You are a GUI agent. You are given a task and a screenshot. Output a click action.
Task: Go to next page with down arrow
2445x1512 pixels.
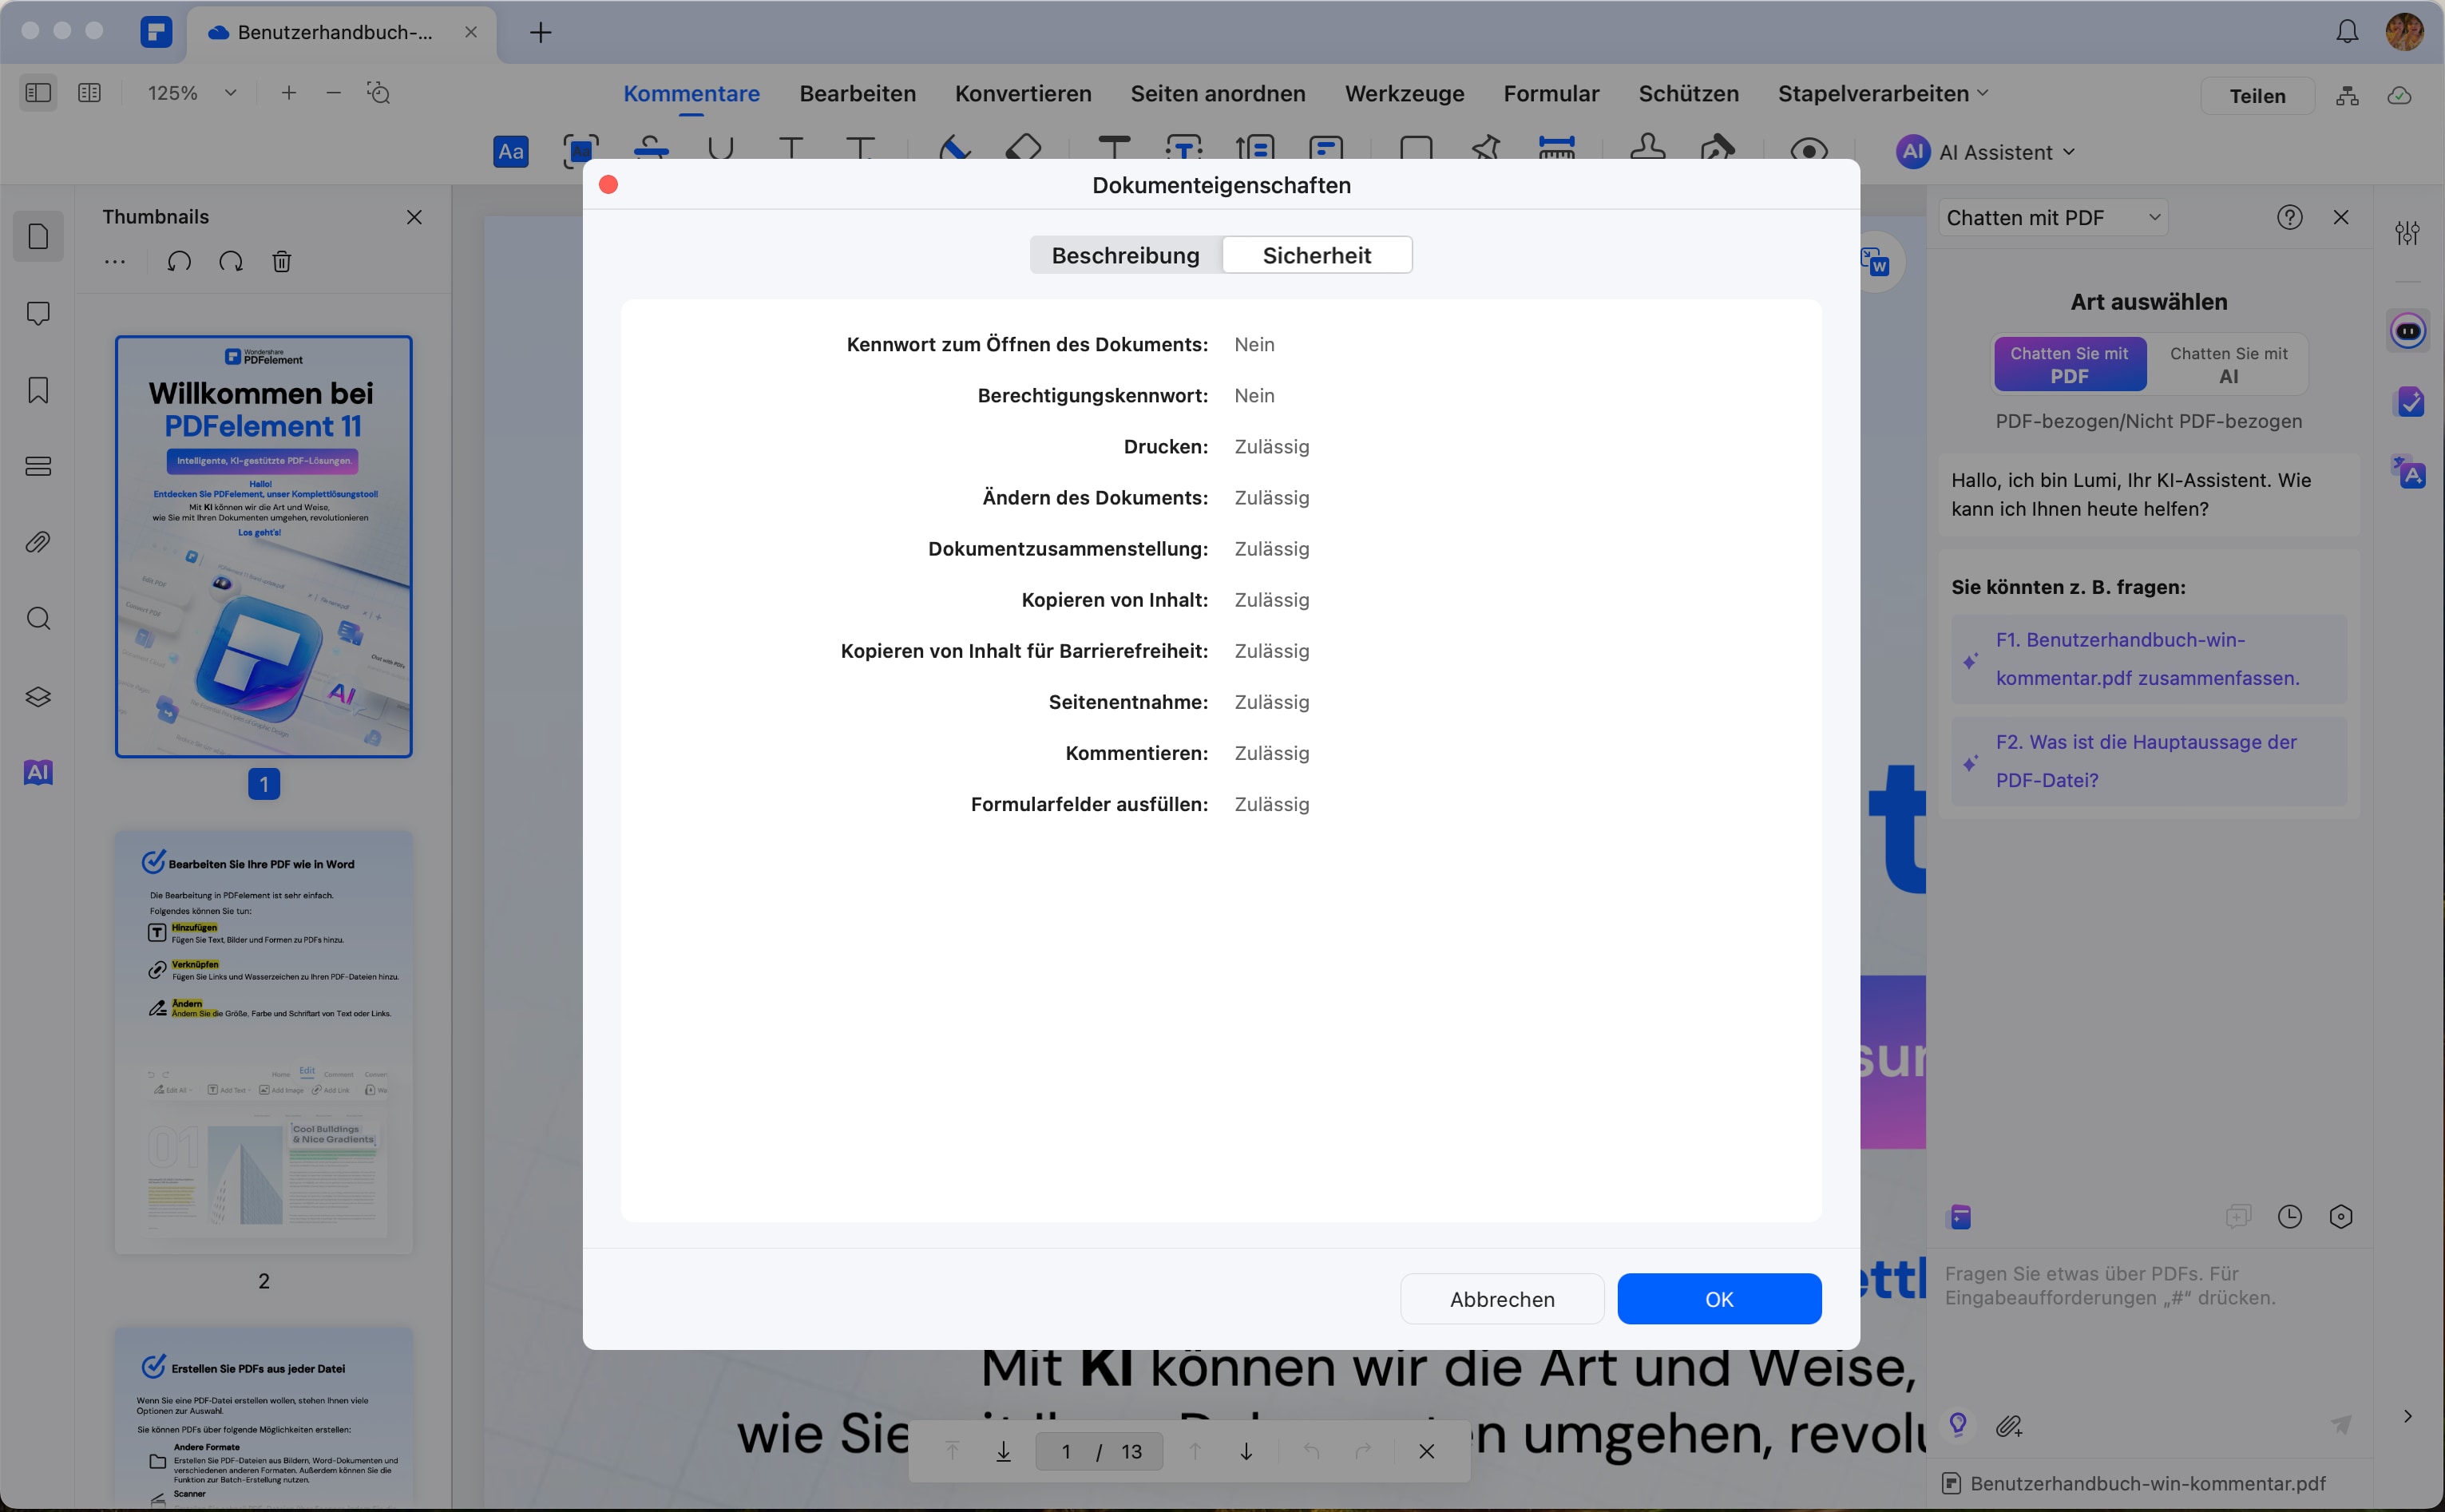pyautogui.click(x=1246, y=1451)
